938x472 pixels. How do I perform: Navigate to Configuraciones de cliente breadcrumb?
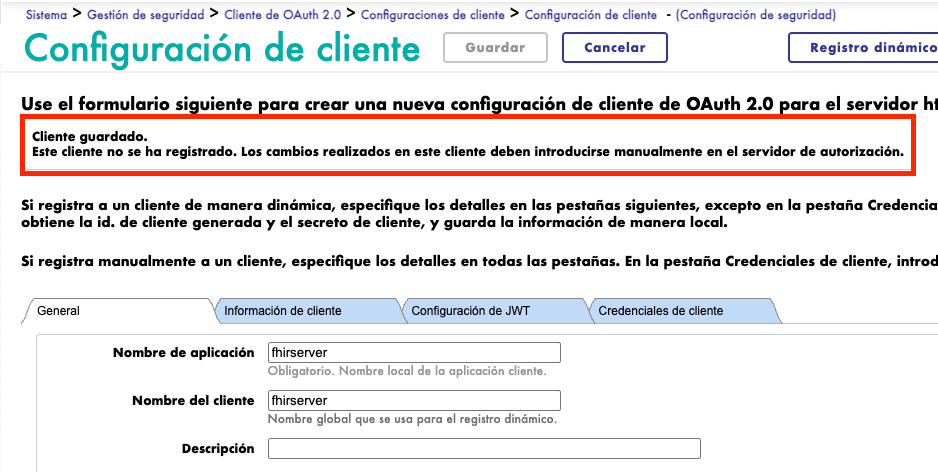[433, 15]
